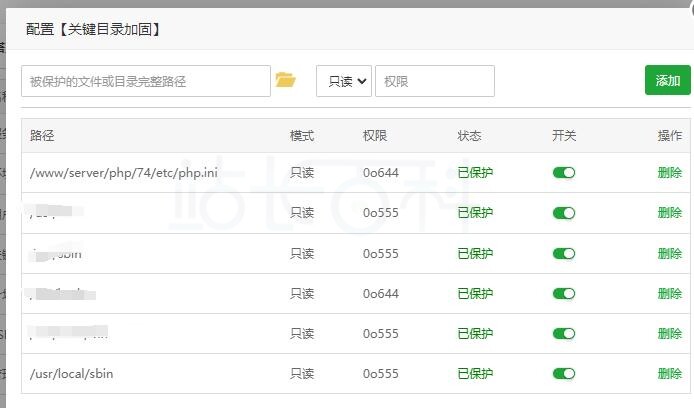Click 删除 in the third row

pyautogui.click(x=670, y=254)
